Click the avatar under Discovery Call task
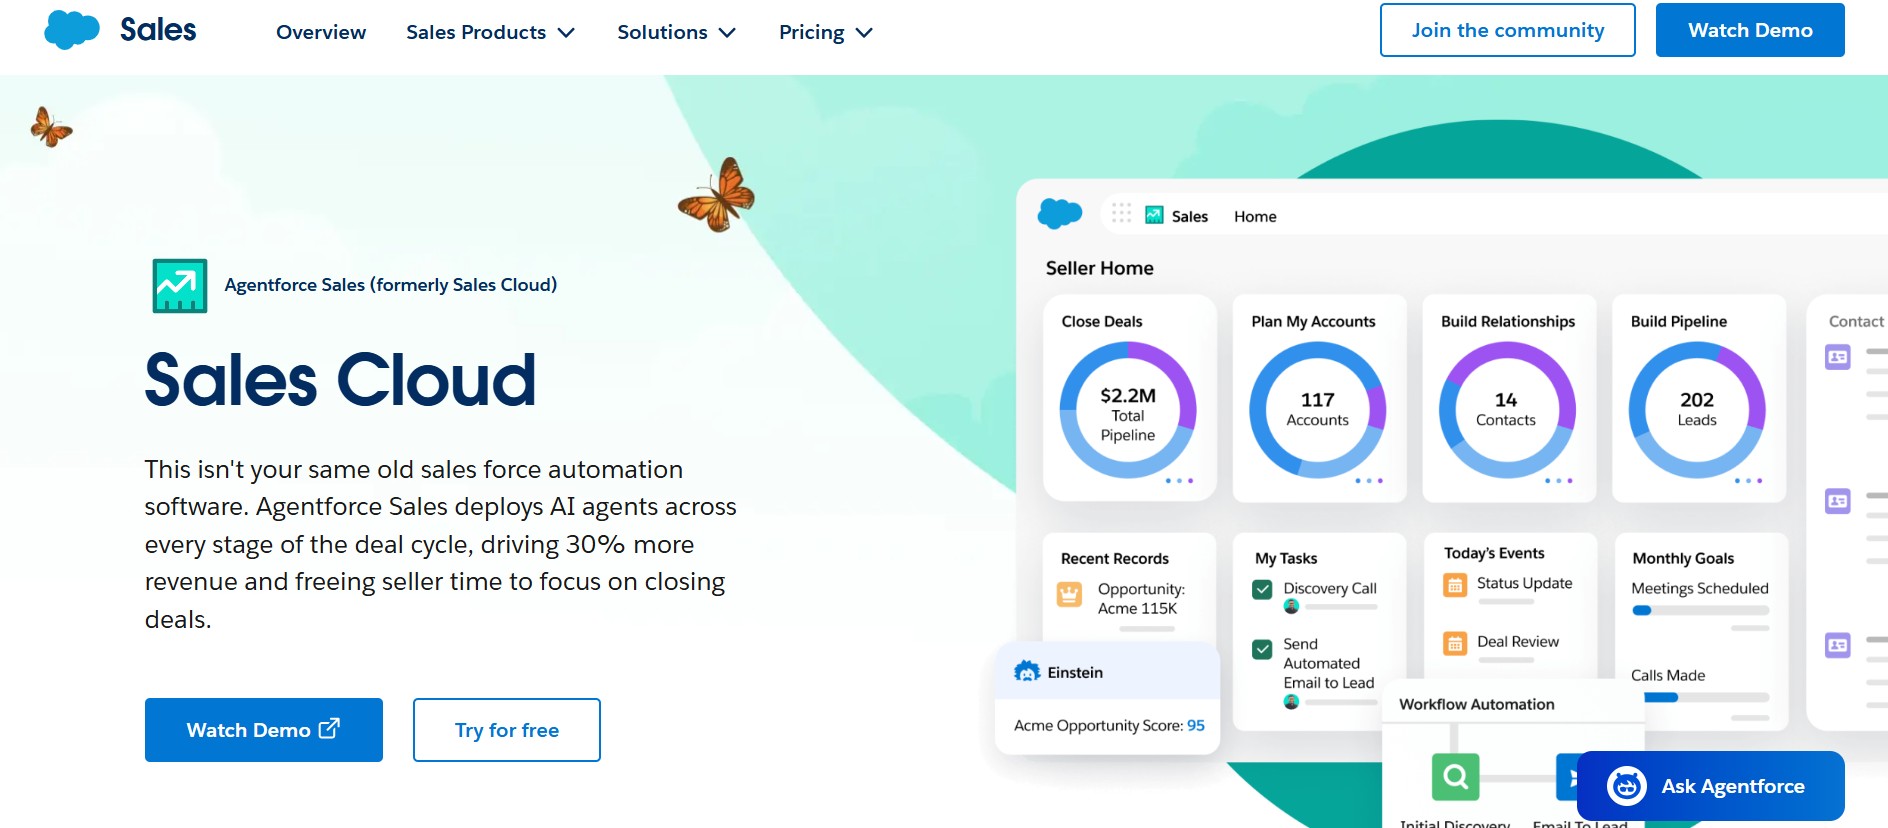1888x828 pixels. pos(1291,606)
